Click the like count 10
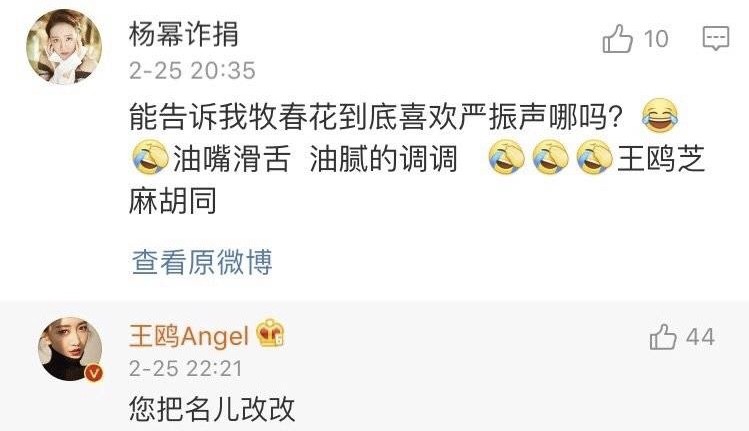The height and width of the screenshot is (431, 749). tap(656, 39)
